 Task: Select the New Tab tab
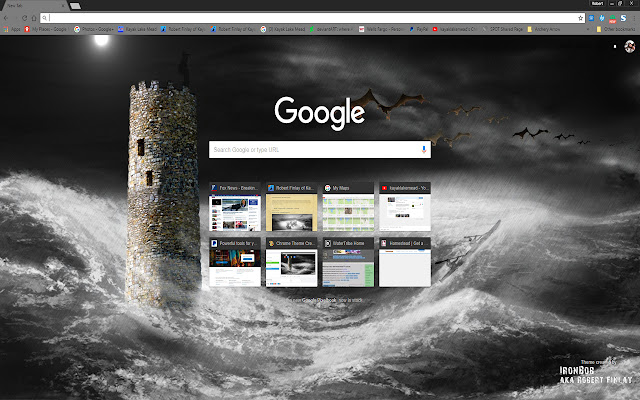pyautogui.click(x=33, y=6)
